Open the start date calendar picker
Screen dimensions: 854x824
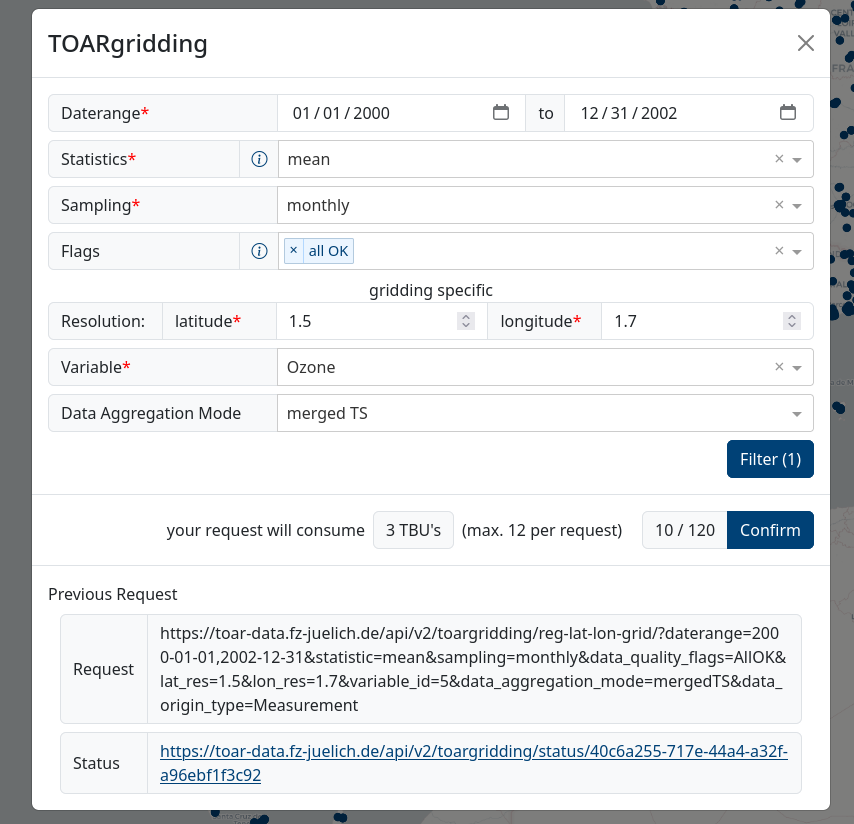(x=501, y=113)
